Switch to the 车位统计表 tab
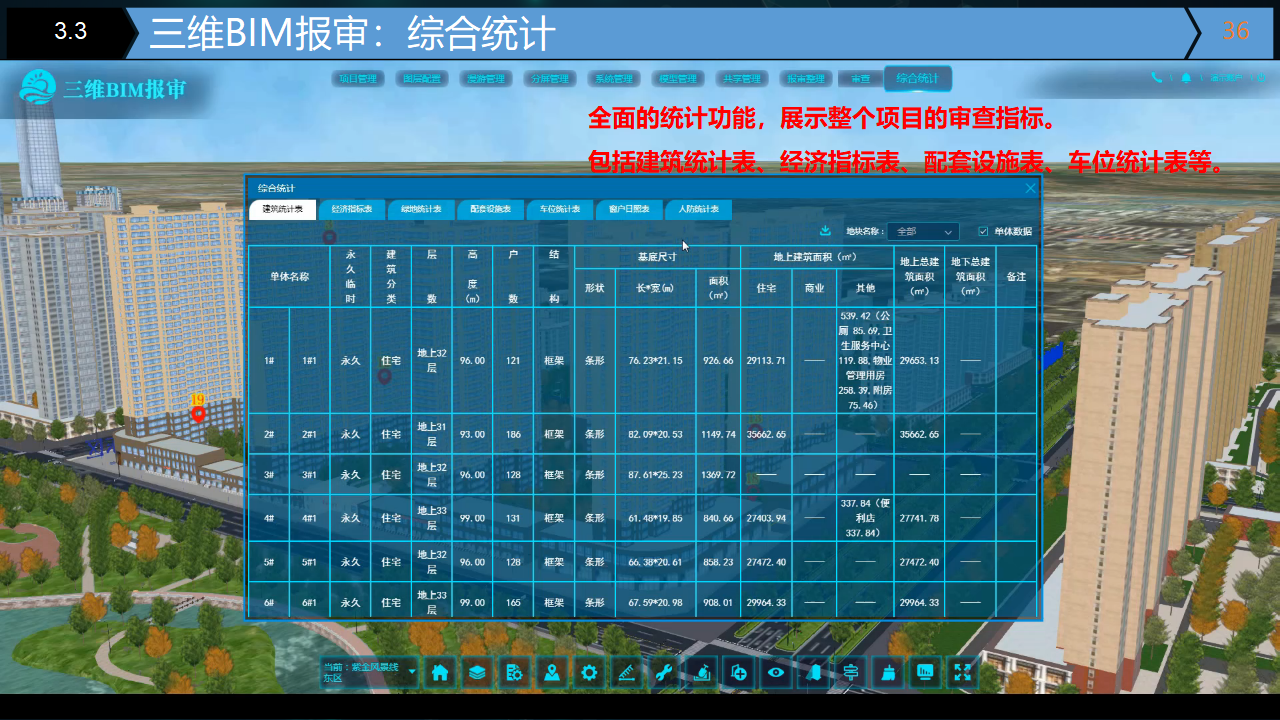The width and height of the screenshot is (1280, 720). [559, 210]
